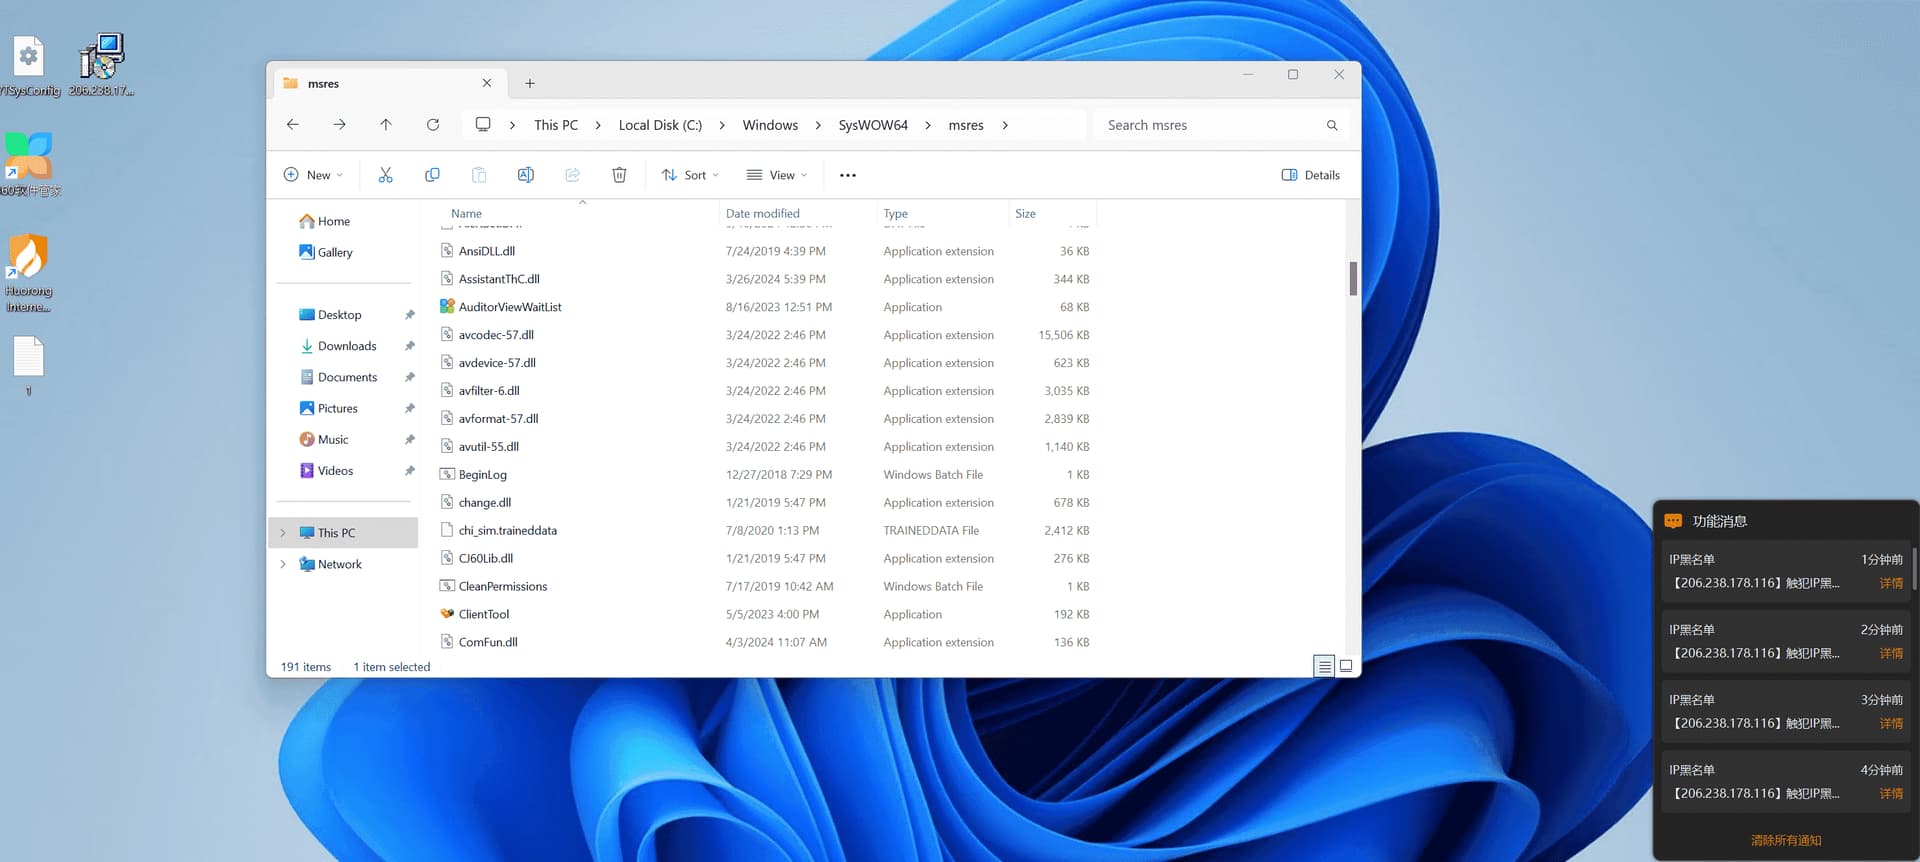The height and width of the screenshot is (862, 1920).
Task: Click the Cut scissors icon in toolbar
Action: click(x=385, y=175)
